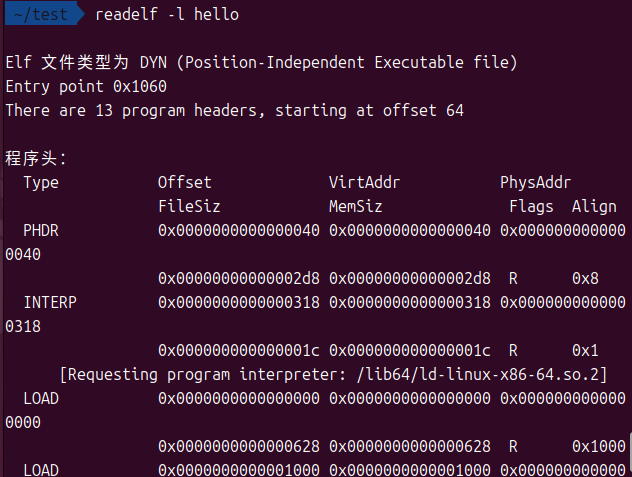Click the ~/test prompt directory segment

[42, 14]
